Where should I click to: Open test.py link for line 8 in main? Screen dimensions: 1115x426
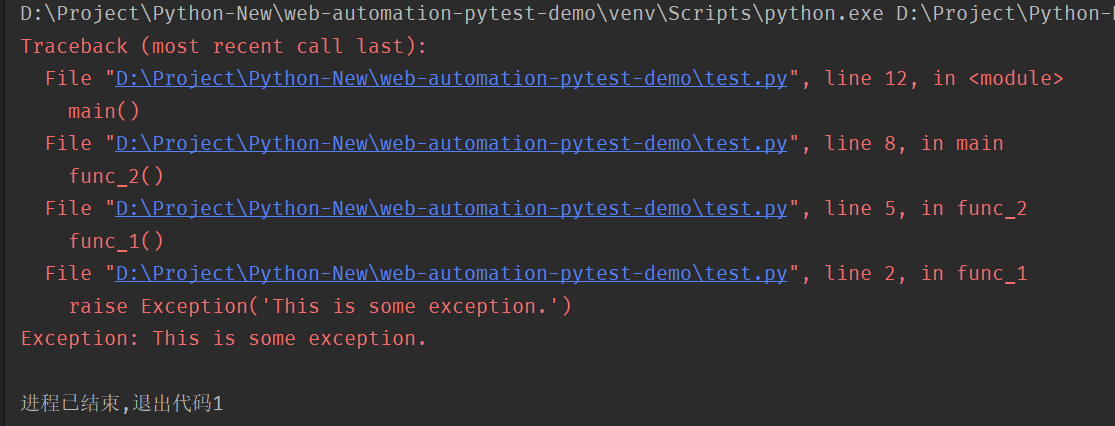pos(452,144)
